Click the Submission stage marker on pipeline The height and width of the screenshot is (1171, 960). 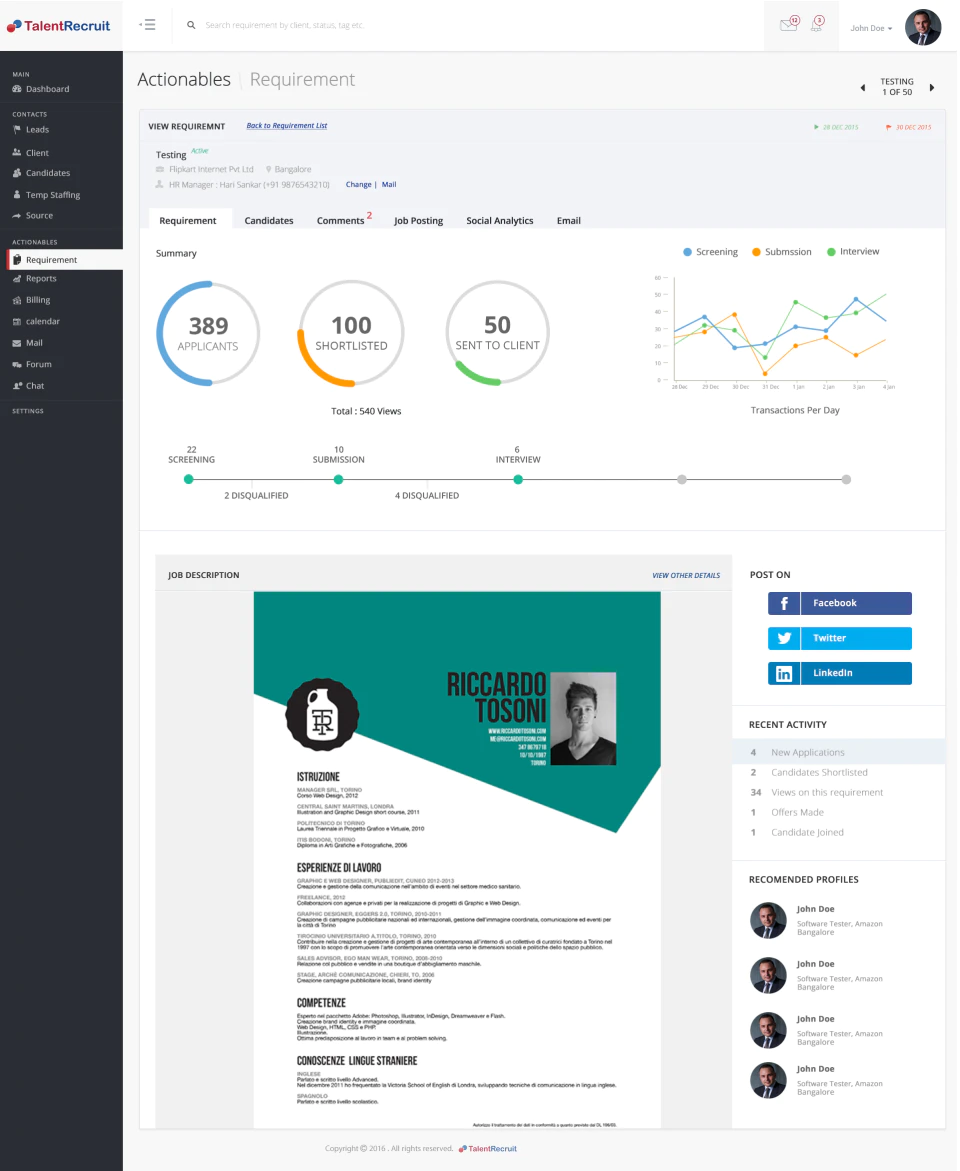tap(339, 480)
